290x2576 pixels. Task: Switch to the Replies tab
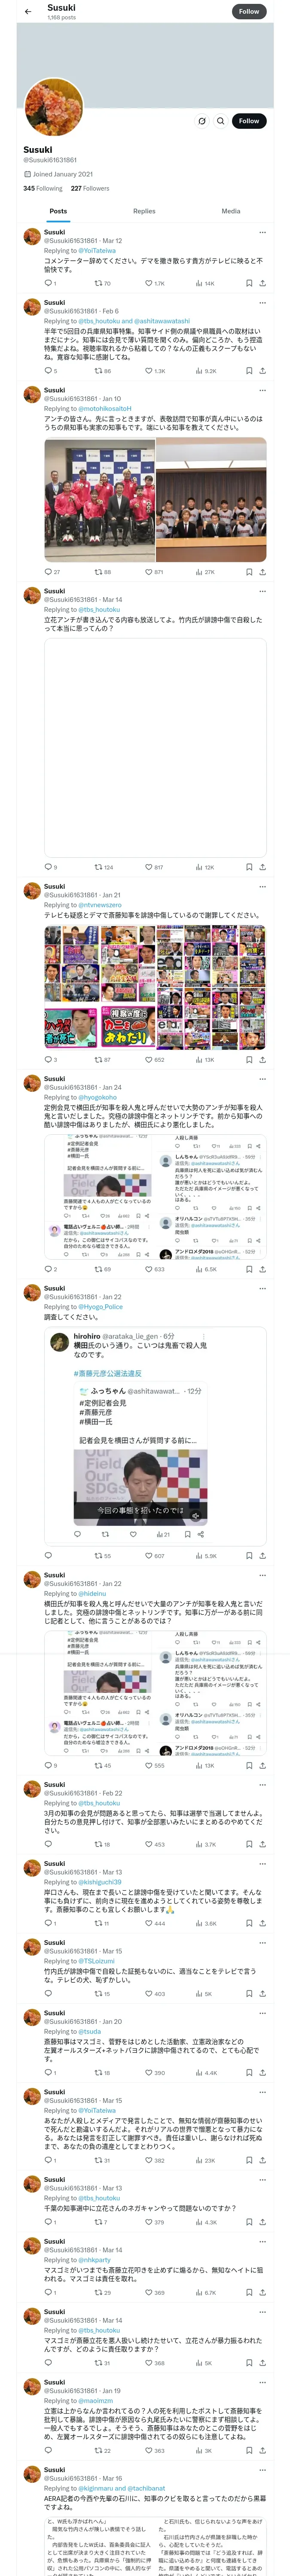[144, 211]
